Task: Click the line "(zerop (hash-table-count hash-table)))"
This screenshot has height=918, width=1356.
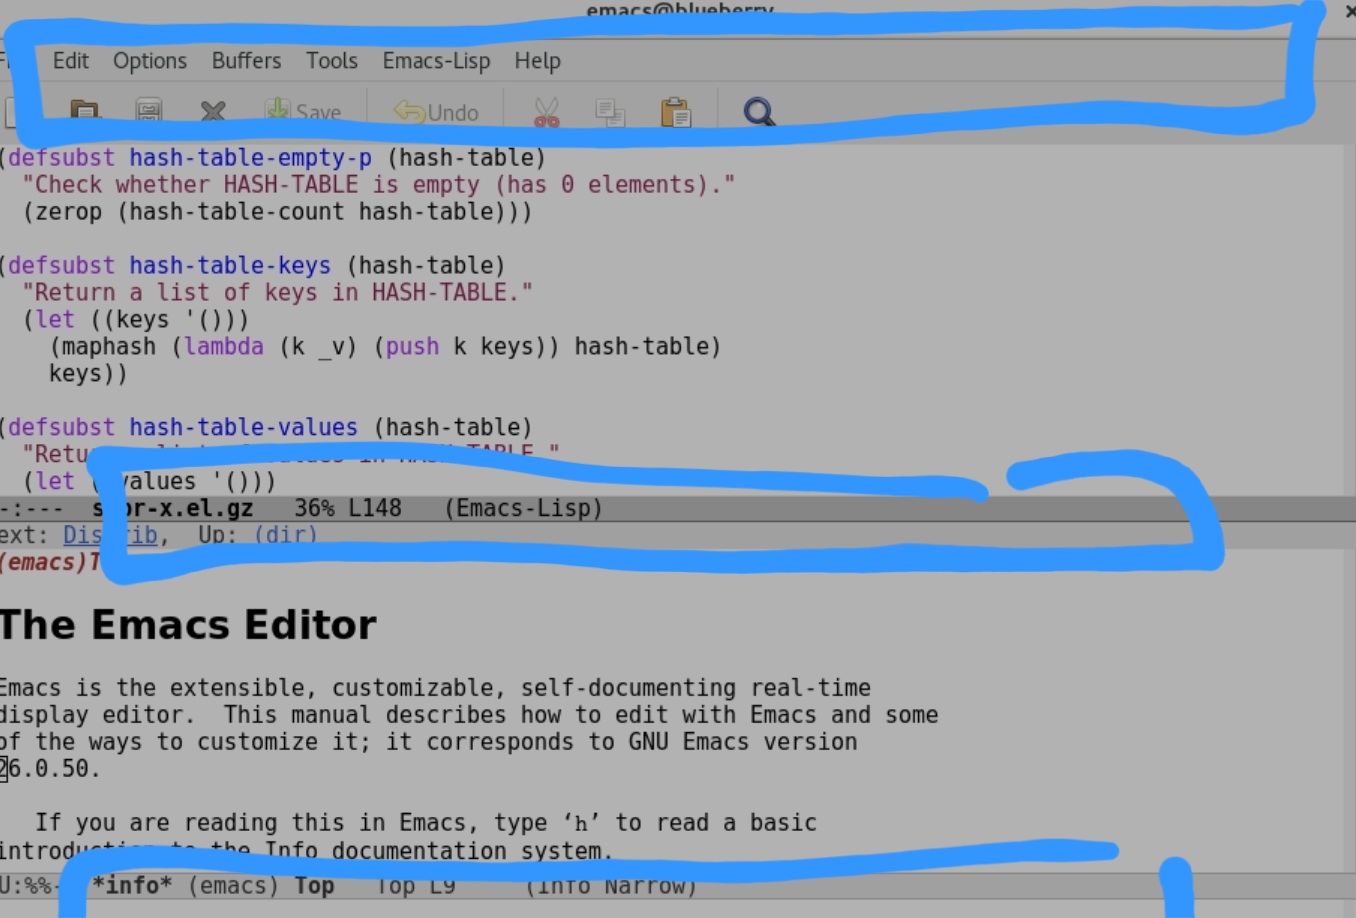Action: coord(278,212)
